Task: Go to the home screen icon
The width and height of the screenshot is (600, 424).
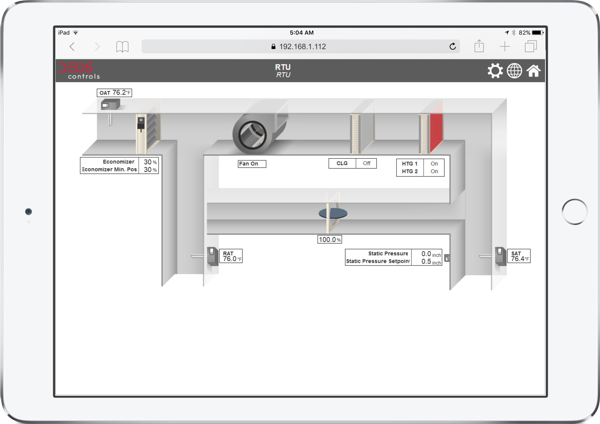Action: [534, 70]
